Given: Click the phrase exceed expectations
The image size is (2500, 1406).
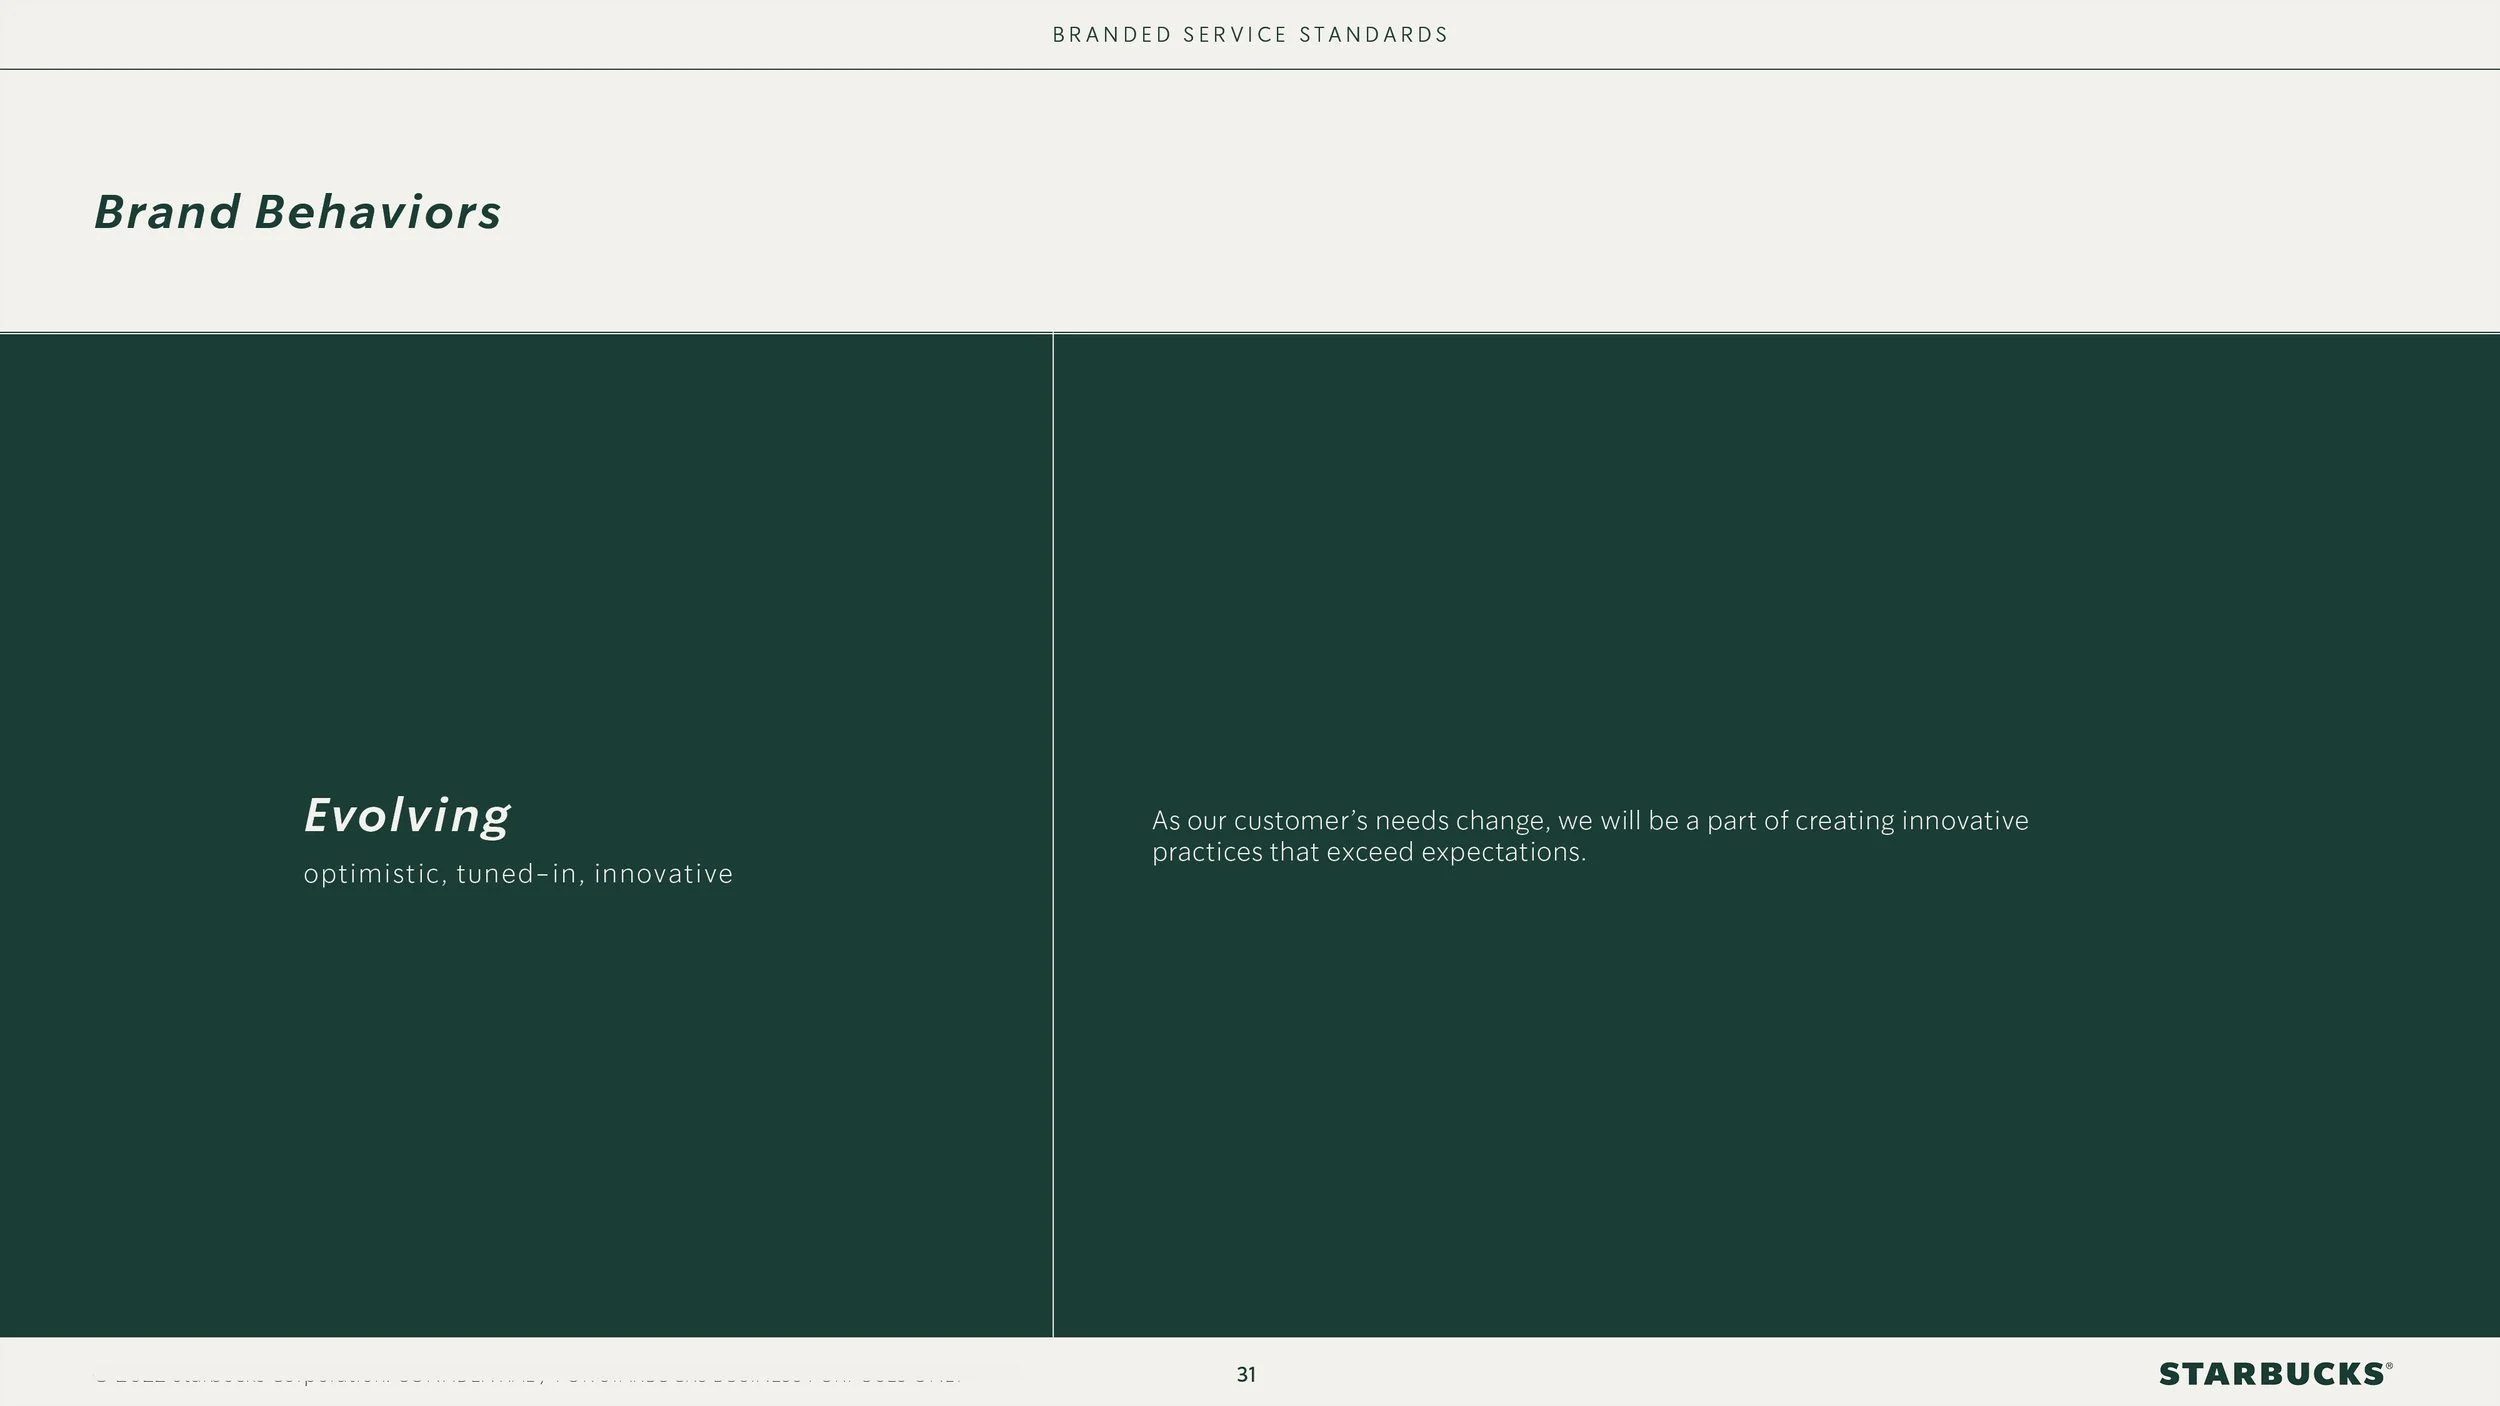Looking at the screenshot, I should click(x=1457, y=852).
